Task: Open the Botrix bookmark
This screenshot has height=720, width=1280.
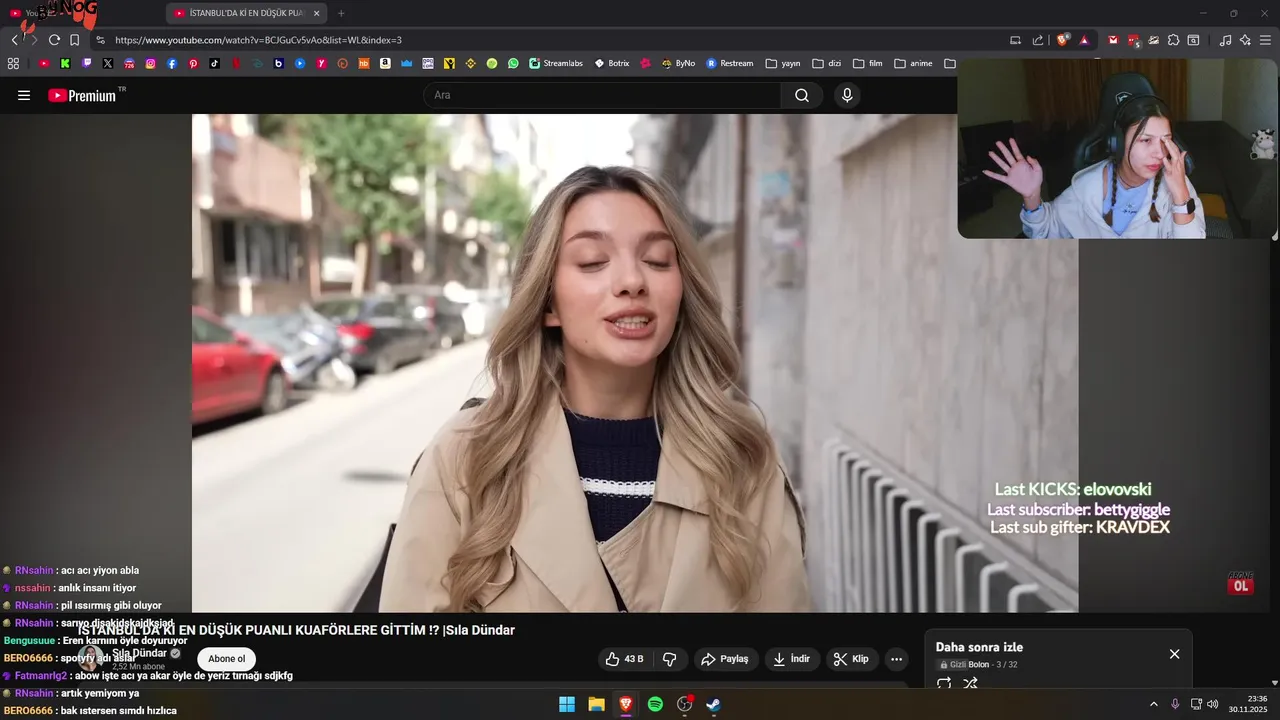Action: [612, 63]
